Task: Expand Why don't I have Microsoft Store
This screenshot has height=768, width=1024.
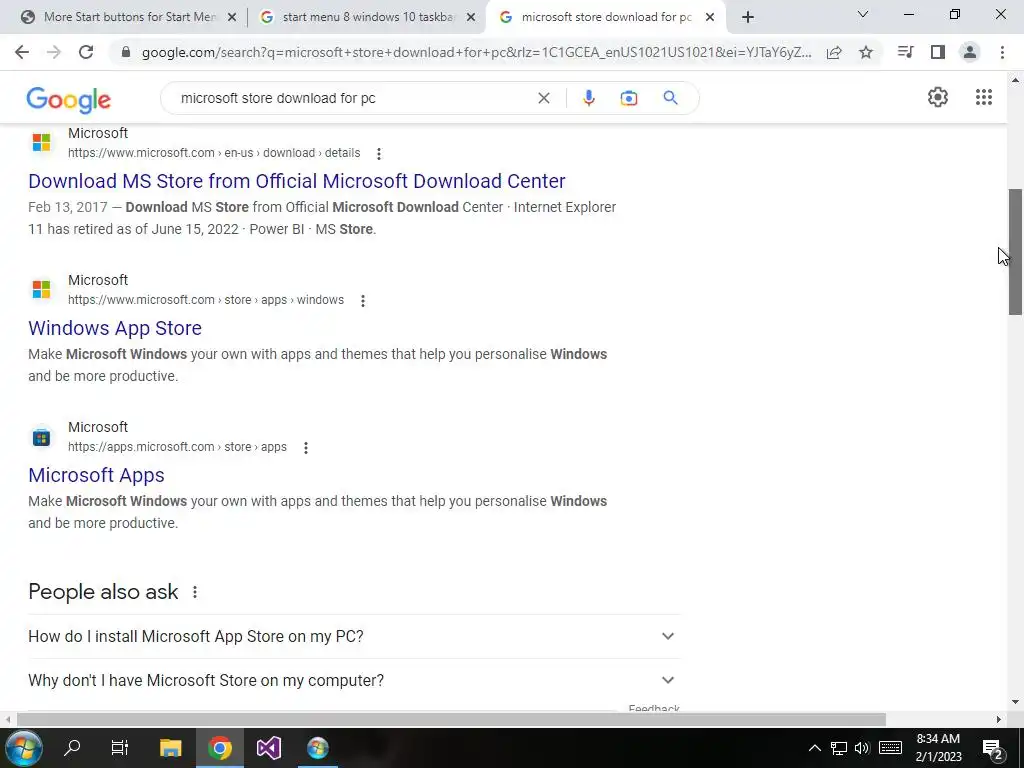Action: [354, 680]
